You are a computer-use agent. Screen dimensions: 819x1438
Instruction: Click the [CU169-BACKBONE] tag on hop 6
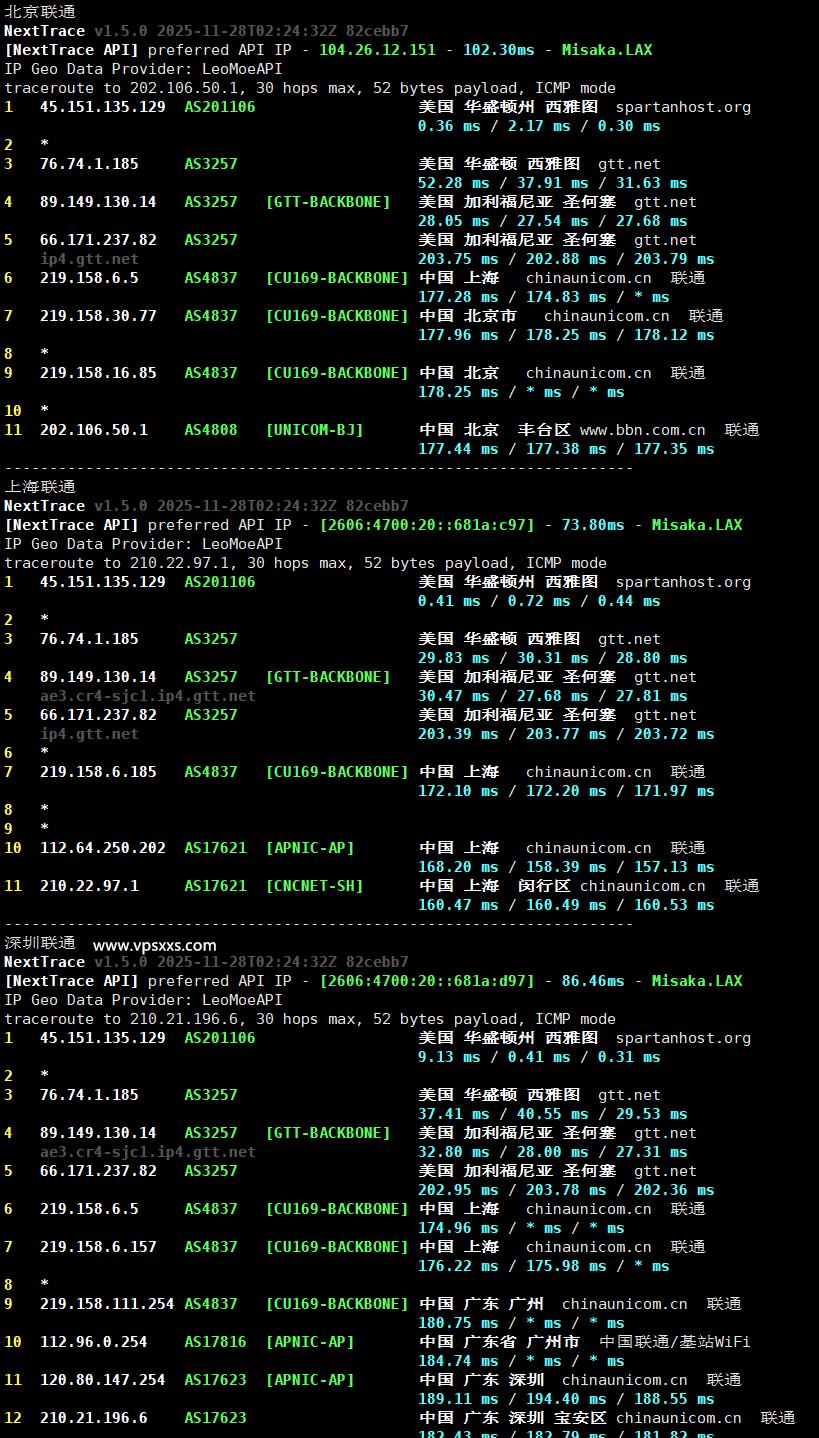click(x=339, y=277)
